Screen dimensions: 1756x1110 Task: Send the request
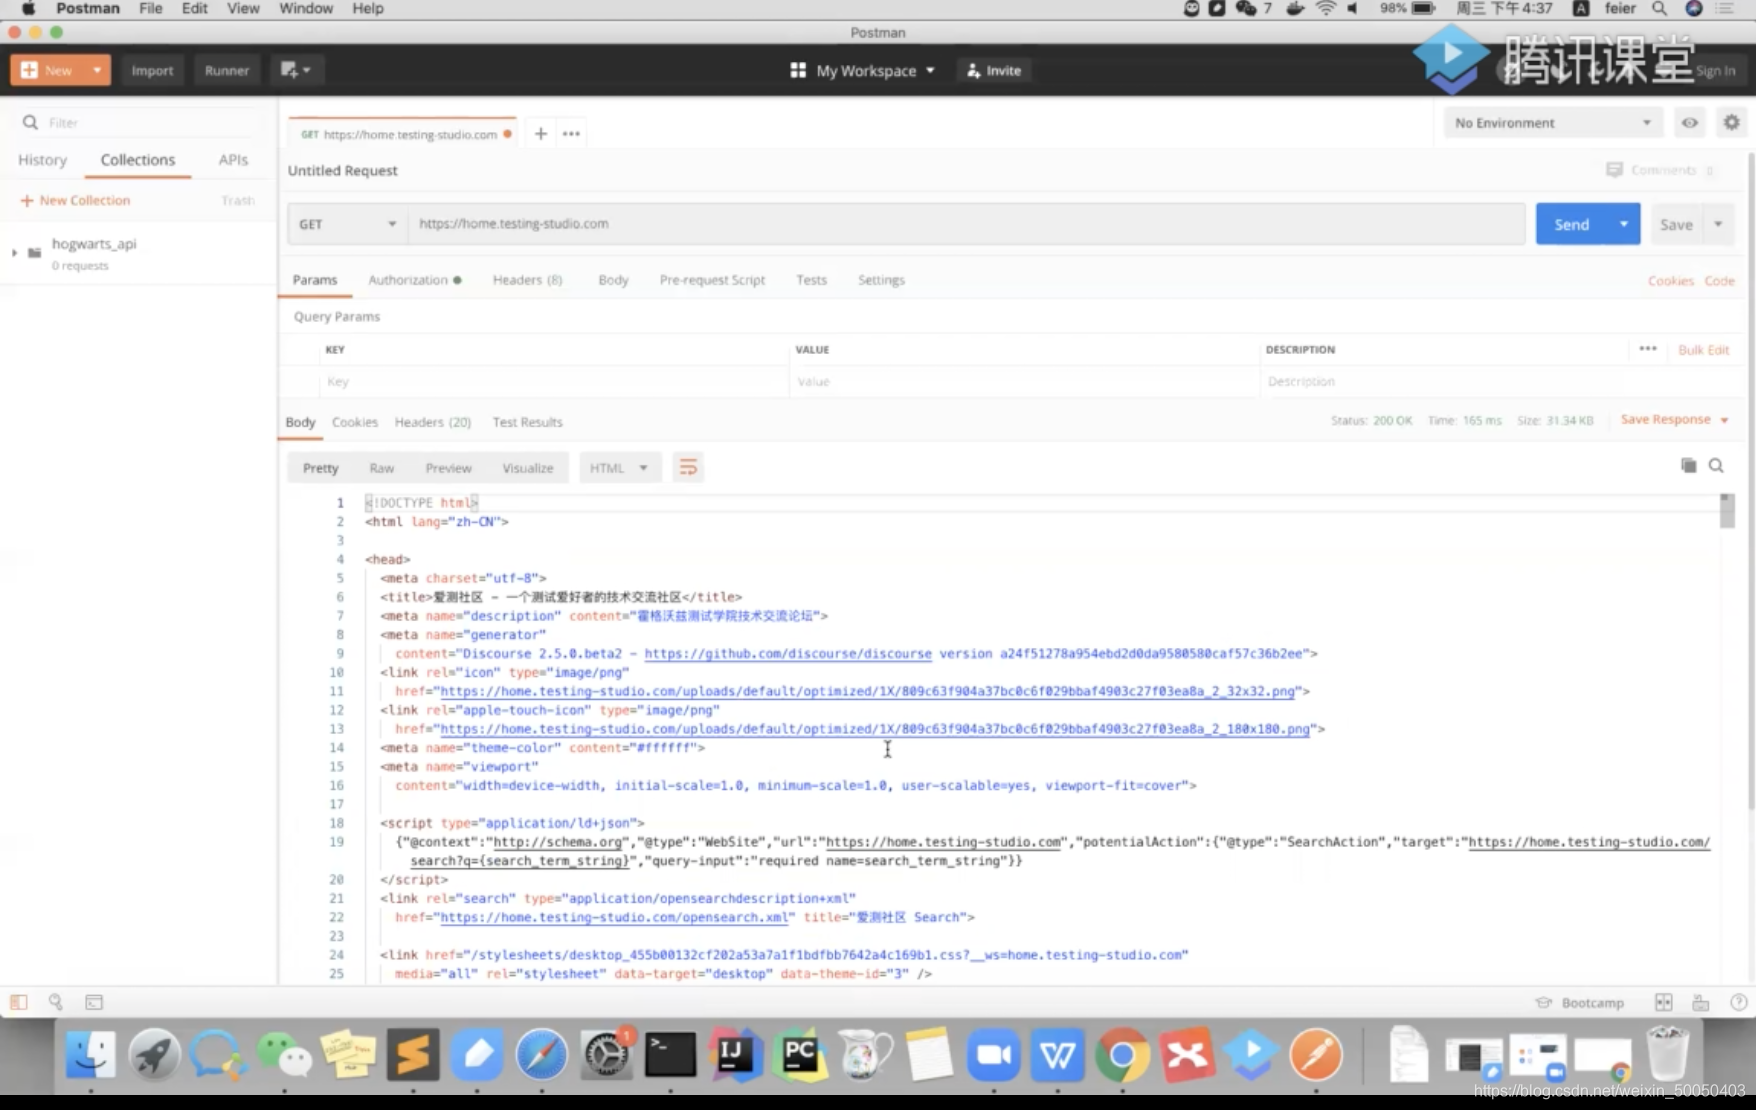point(1571,224)
